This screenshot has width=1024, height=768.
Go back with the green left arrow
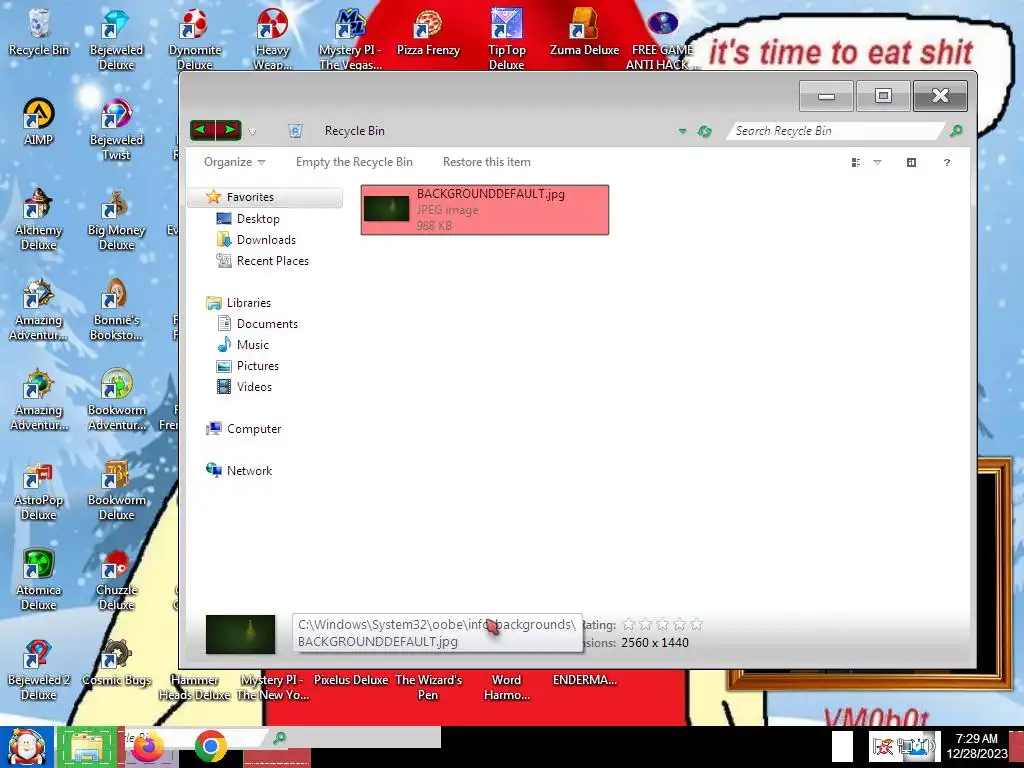click(202, 131)
